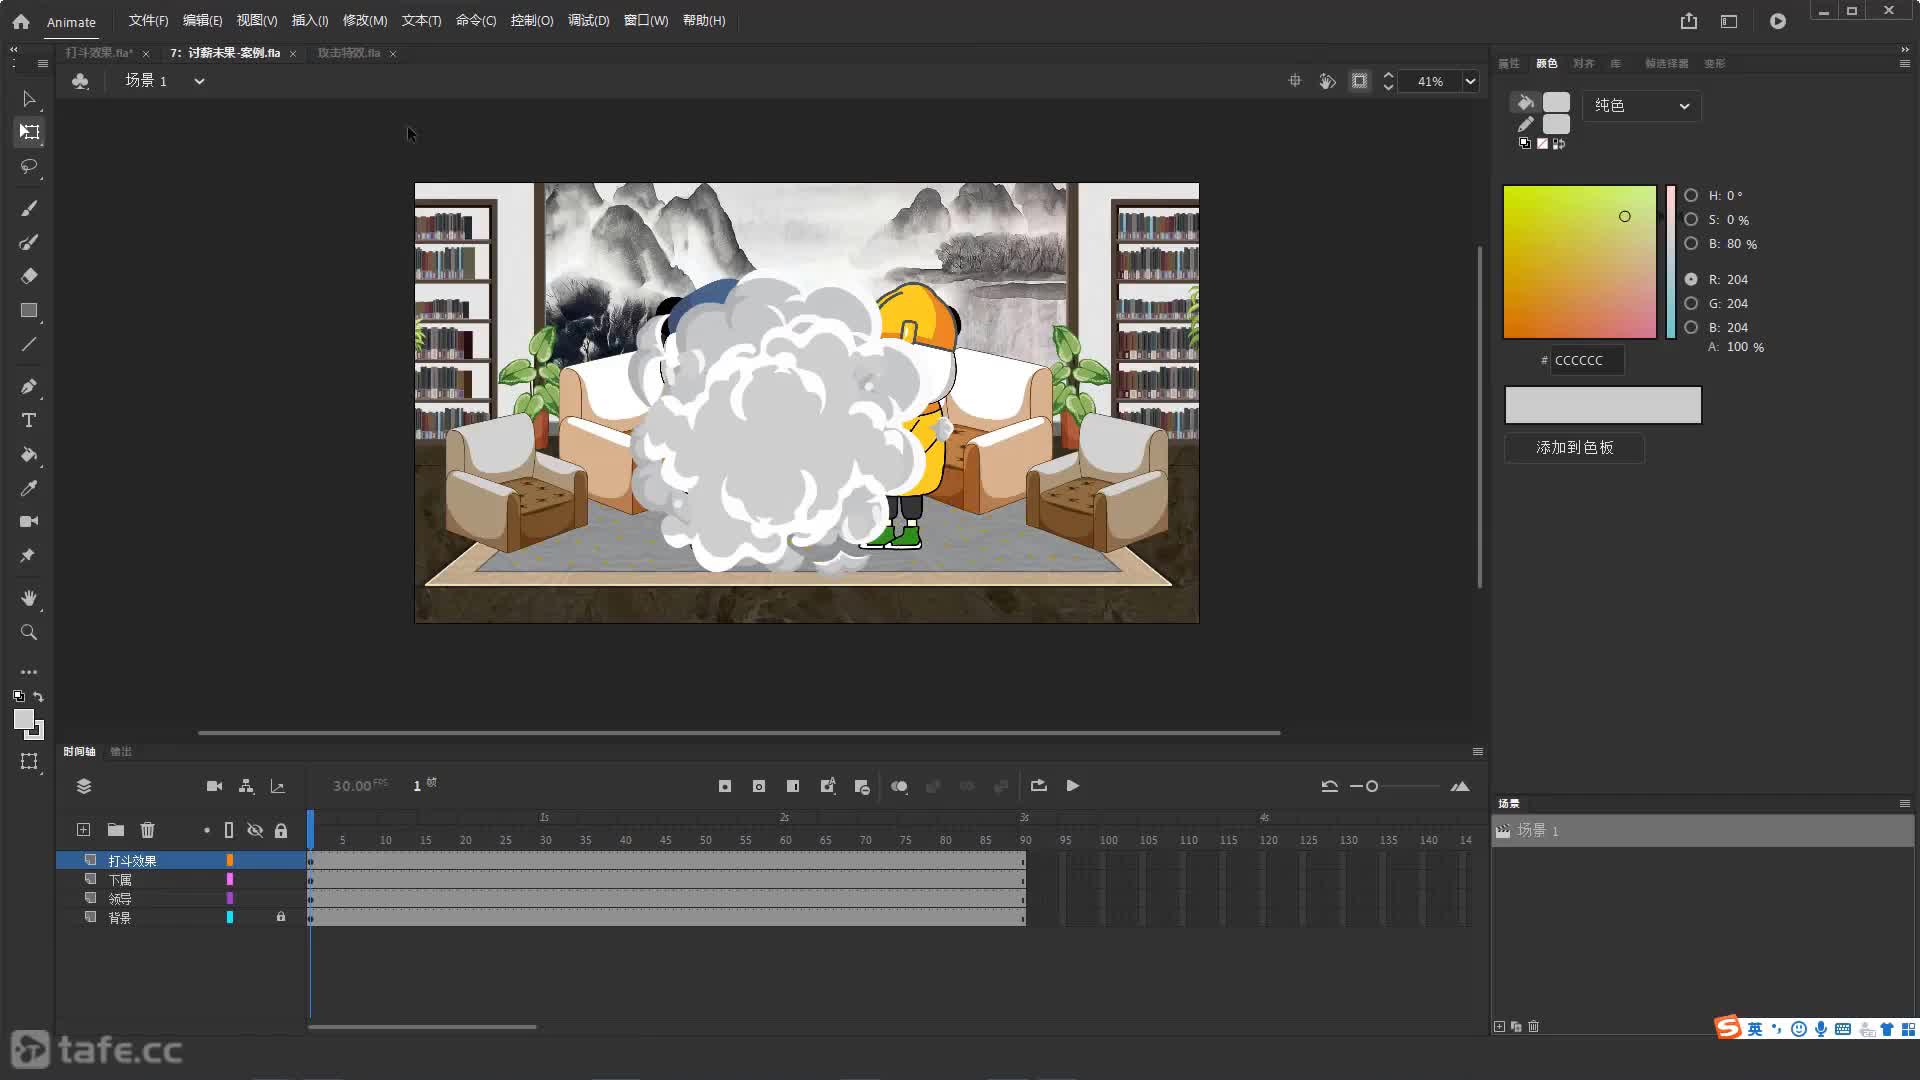
Task: Open the scene panel options menu
Action: pyautogui.click(x=1904, y=804)
